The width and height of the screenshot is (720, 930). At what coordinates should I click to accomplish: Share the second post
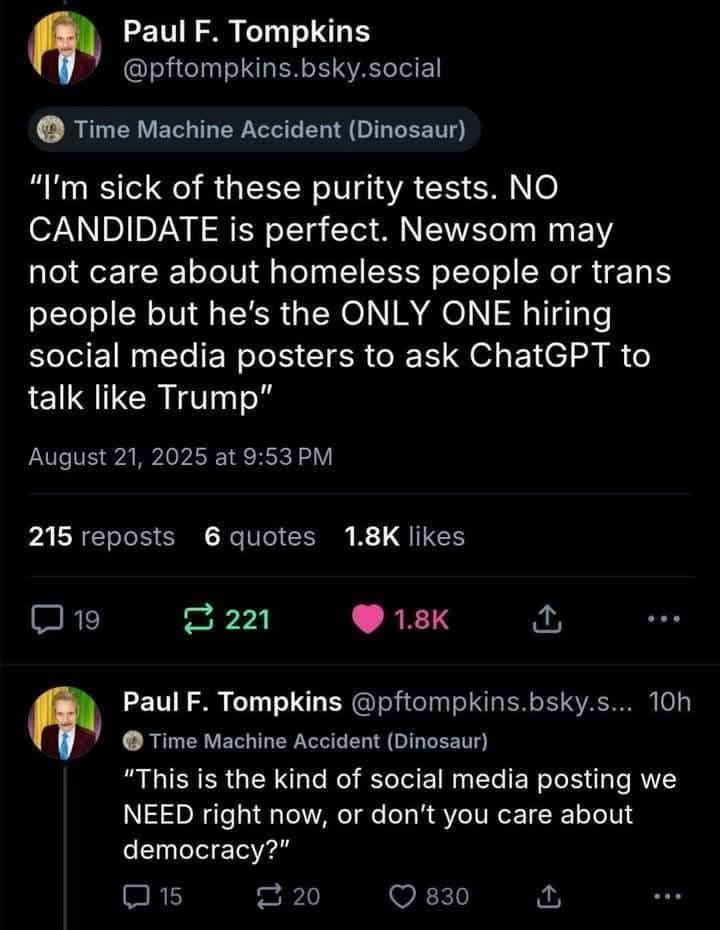(x=545, y=897)
